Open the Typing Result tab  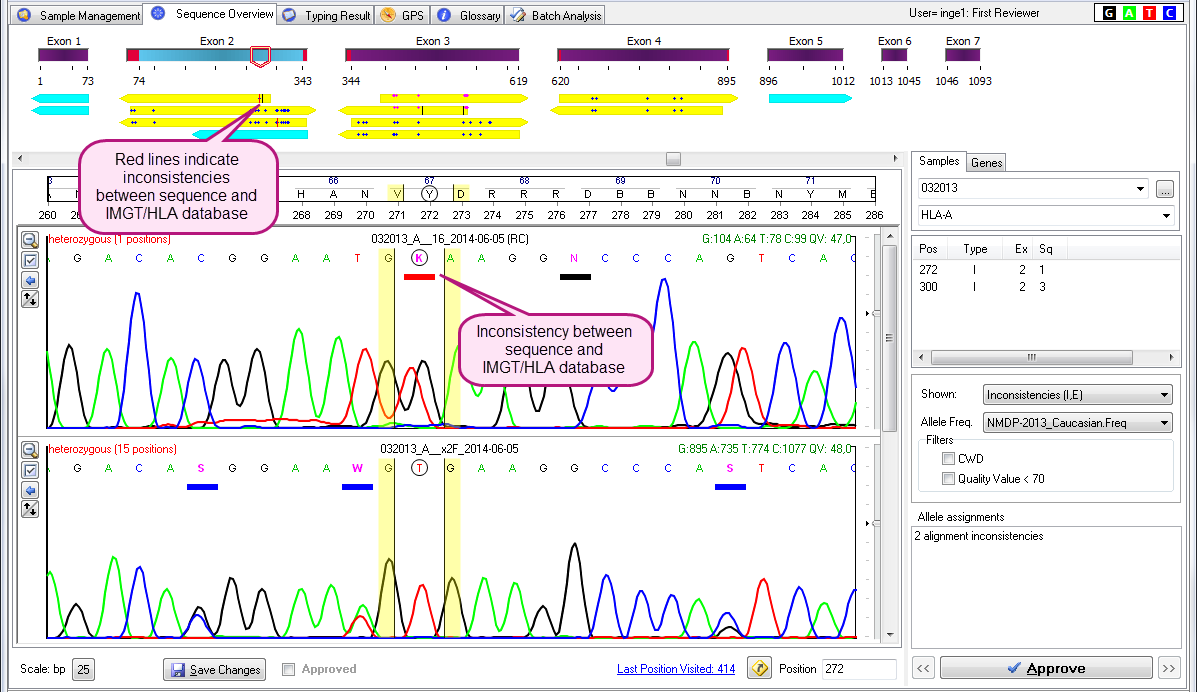point(326,15)
